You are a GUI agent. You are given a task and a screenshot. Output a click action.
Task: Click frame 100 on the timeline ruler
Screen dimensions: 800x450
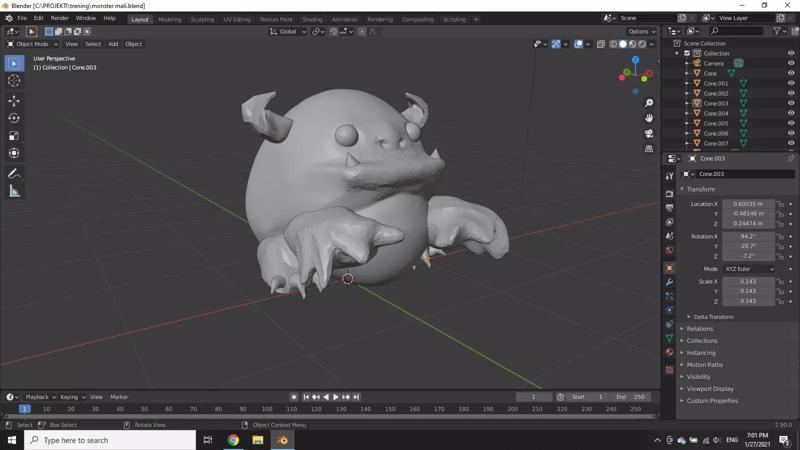(x=241, y=409)
